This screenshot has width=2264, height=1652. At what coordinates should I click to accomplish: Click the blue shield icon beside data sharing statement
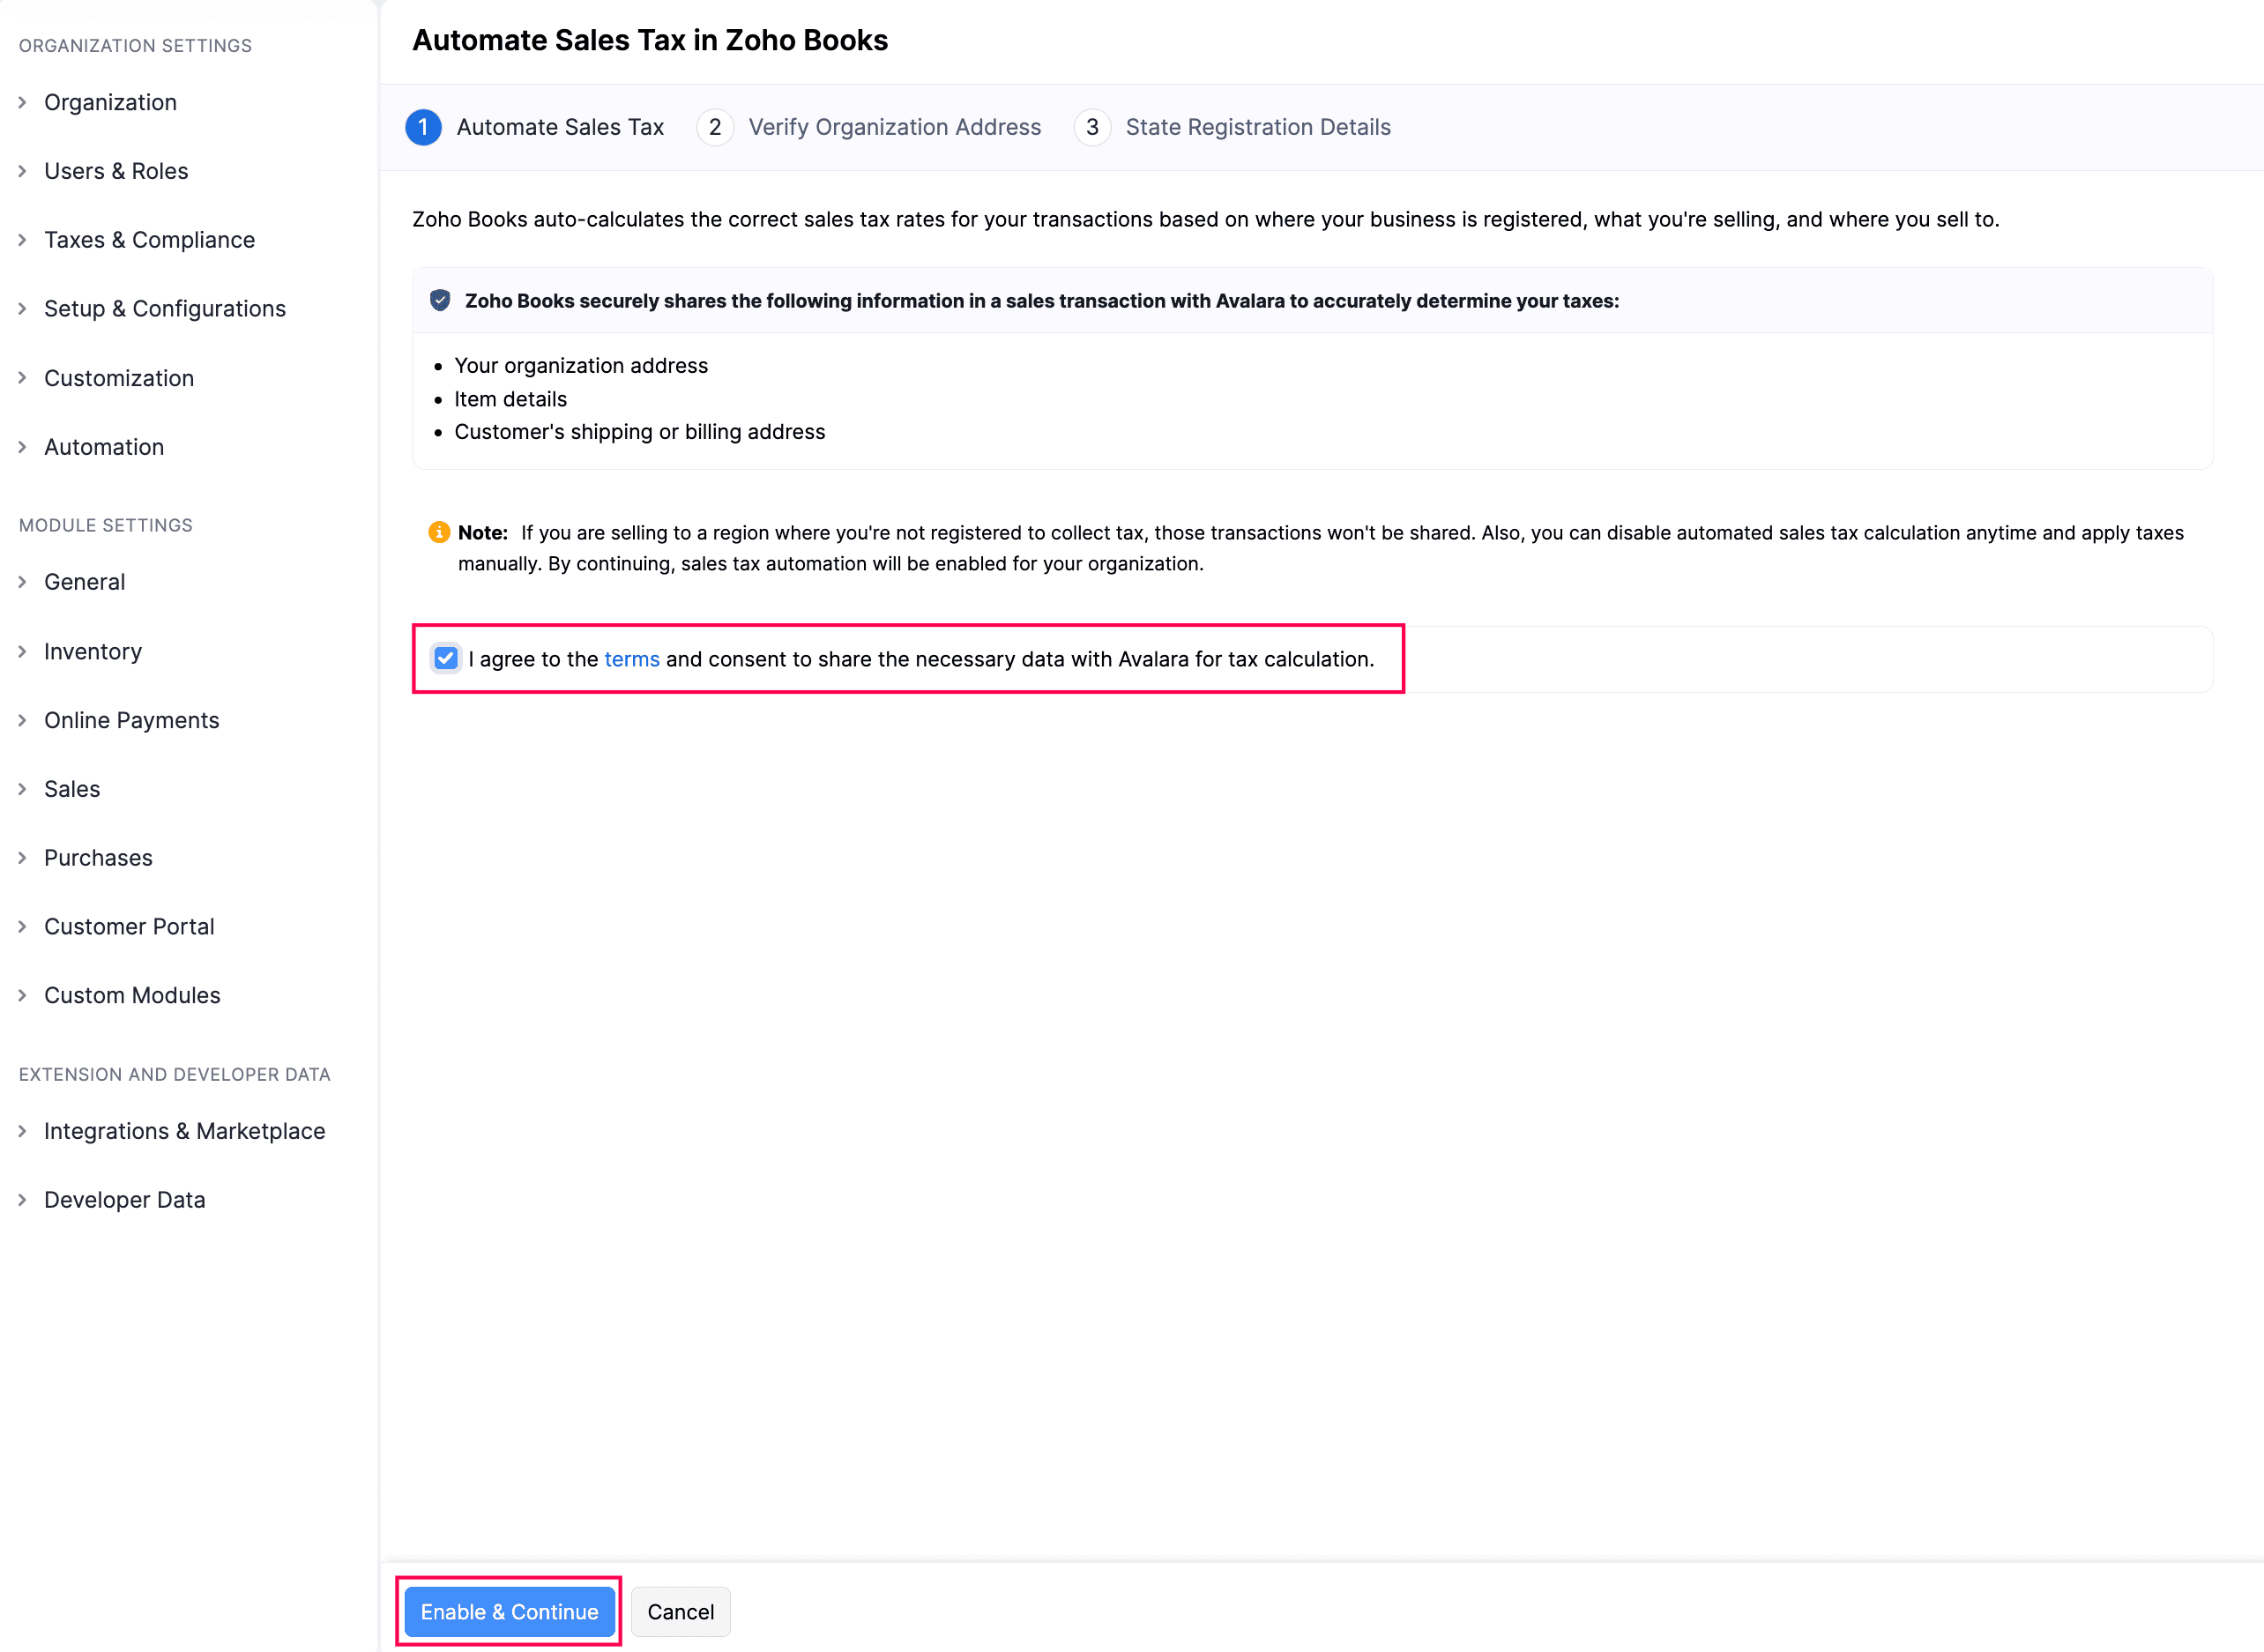click(x=440, y=300)
